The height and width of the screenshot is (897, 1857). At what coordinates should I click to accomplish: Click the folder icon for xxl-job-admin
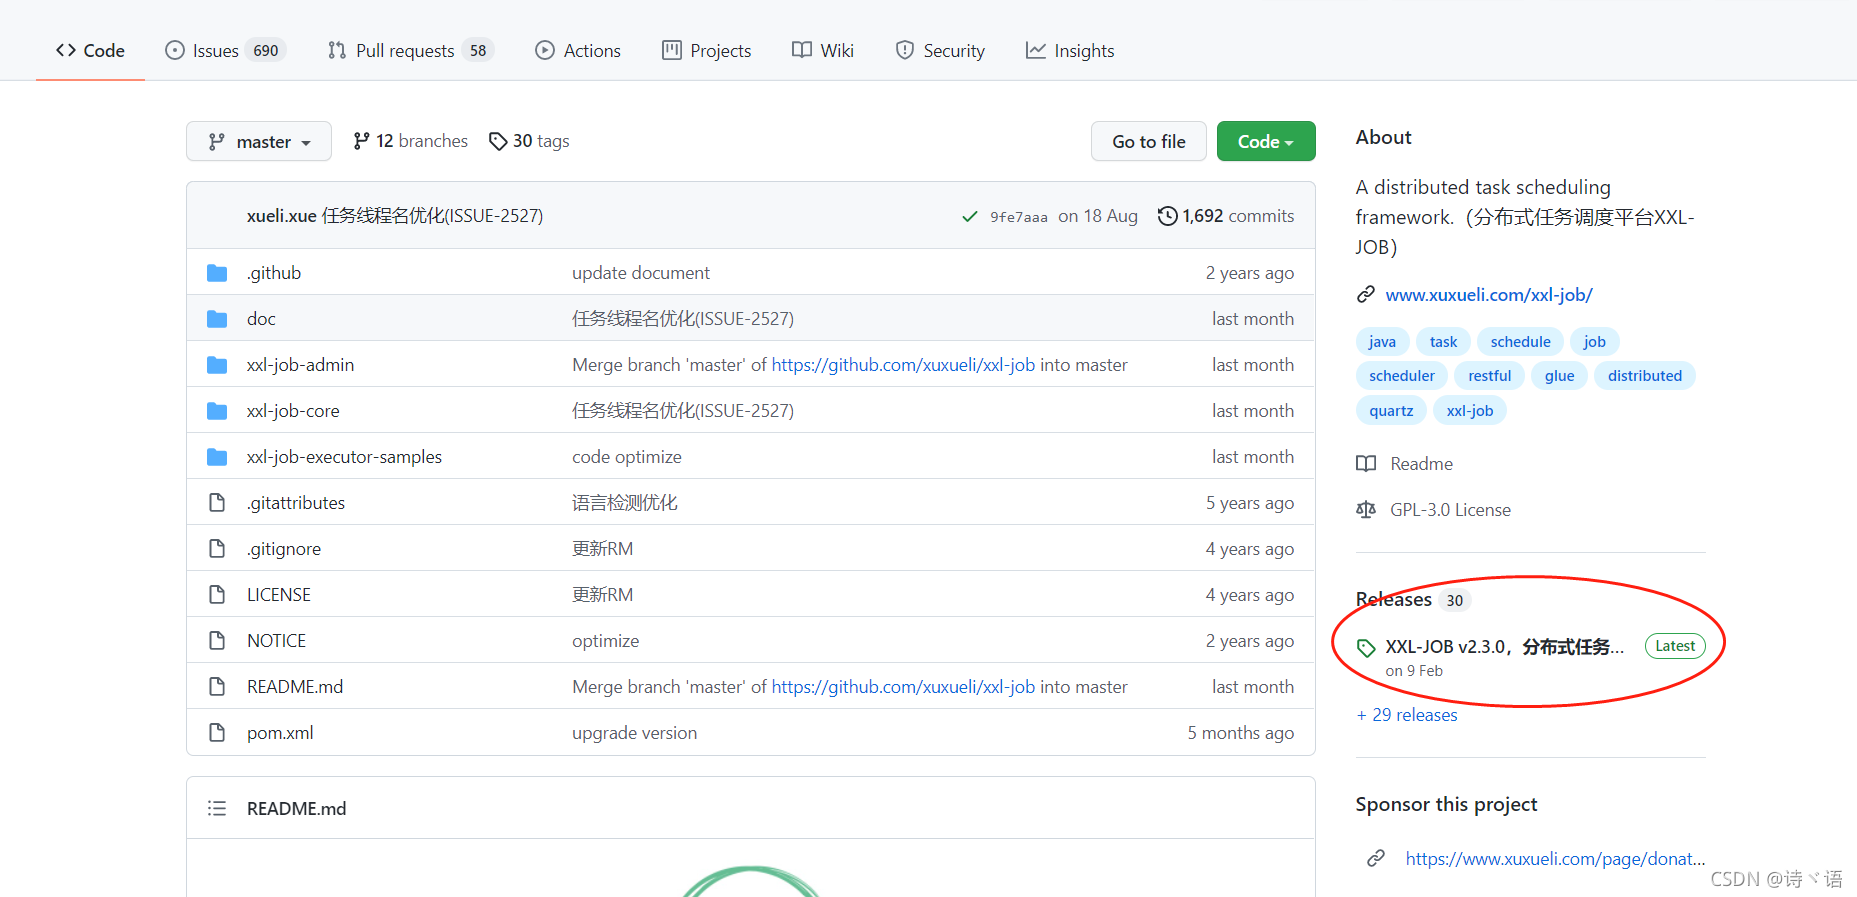217,365
